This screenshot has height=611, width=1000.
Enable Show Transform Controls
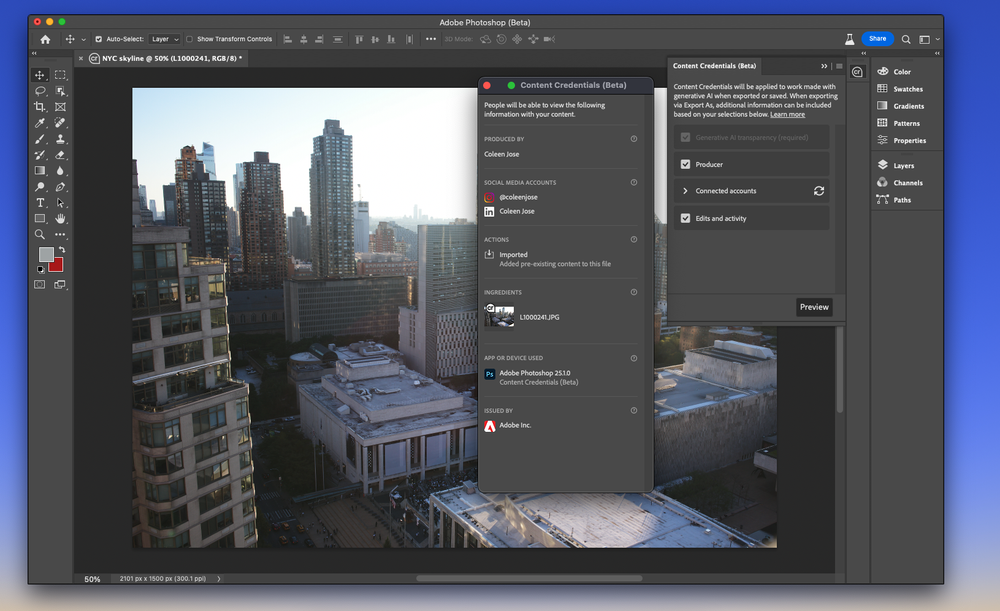(189, 39)
